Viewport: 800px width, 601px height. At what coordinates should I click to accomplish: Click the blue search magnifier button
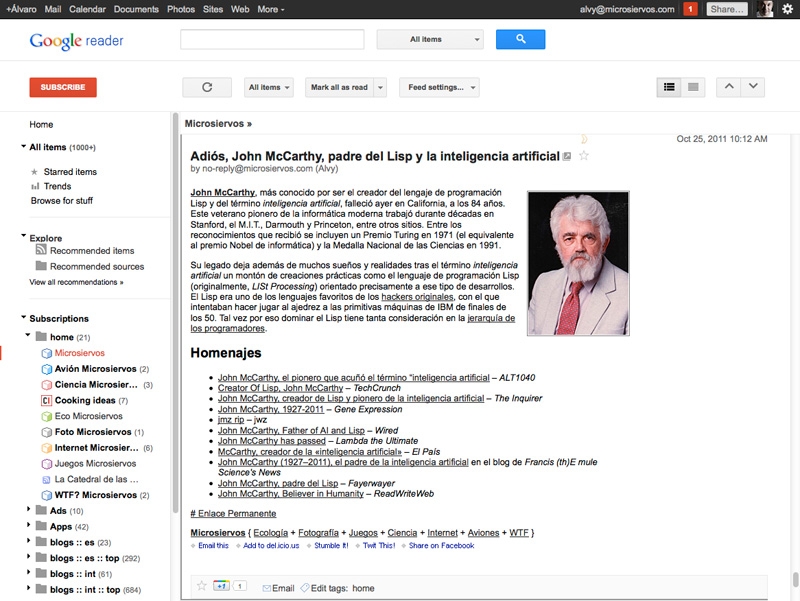click(521, 39)
